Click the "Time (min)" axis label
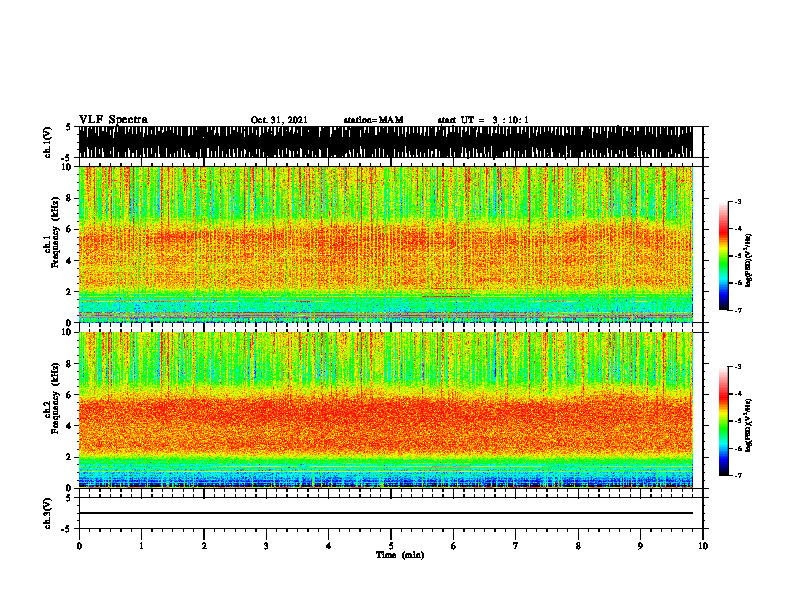This screenshot has height=612, width=792. click(x=400, y=555)
